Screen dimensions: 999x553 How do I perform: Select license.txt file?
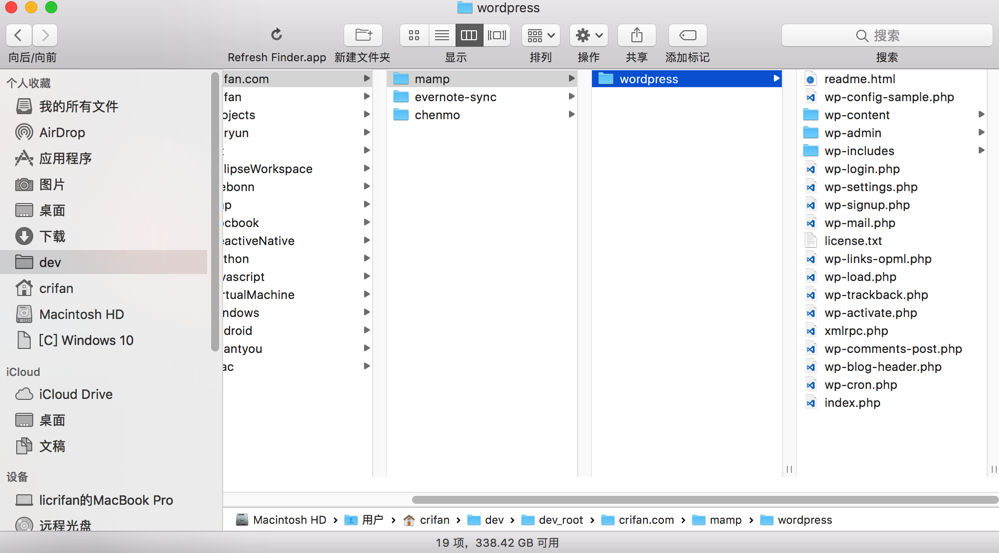pyautogui.click(x=852, y=241)
